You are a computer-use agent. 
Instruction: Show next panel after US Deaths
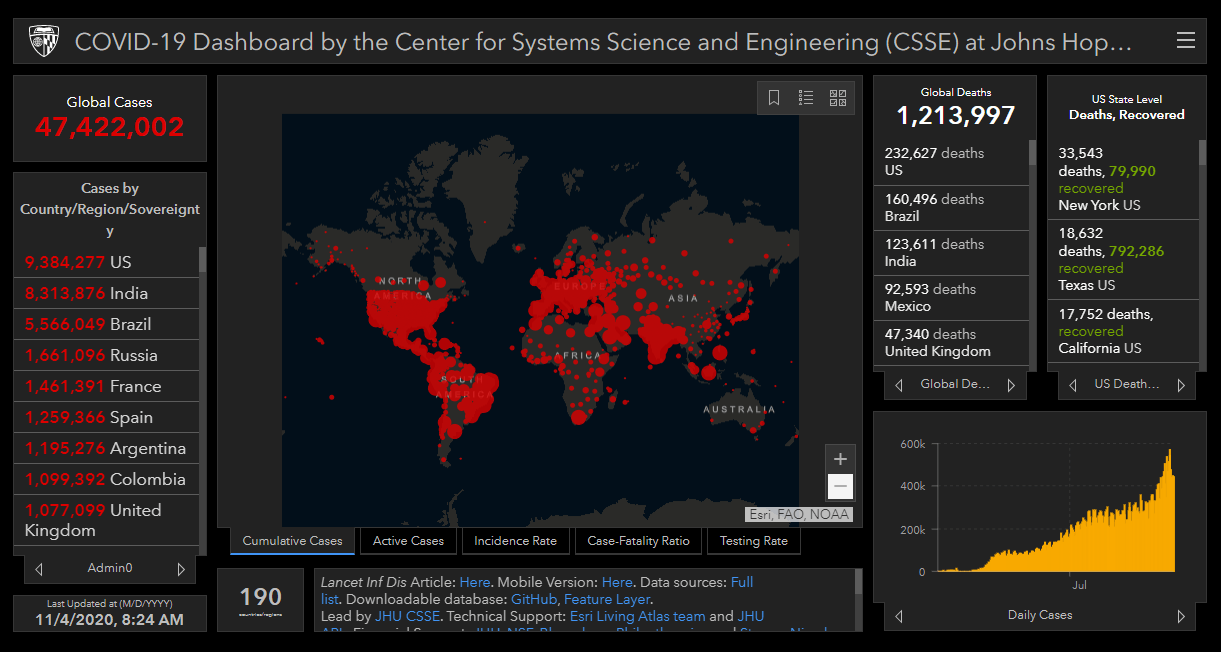coord(1181,385)
